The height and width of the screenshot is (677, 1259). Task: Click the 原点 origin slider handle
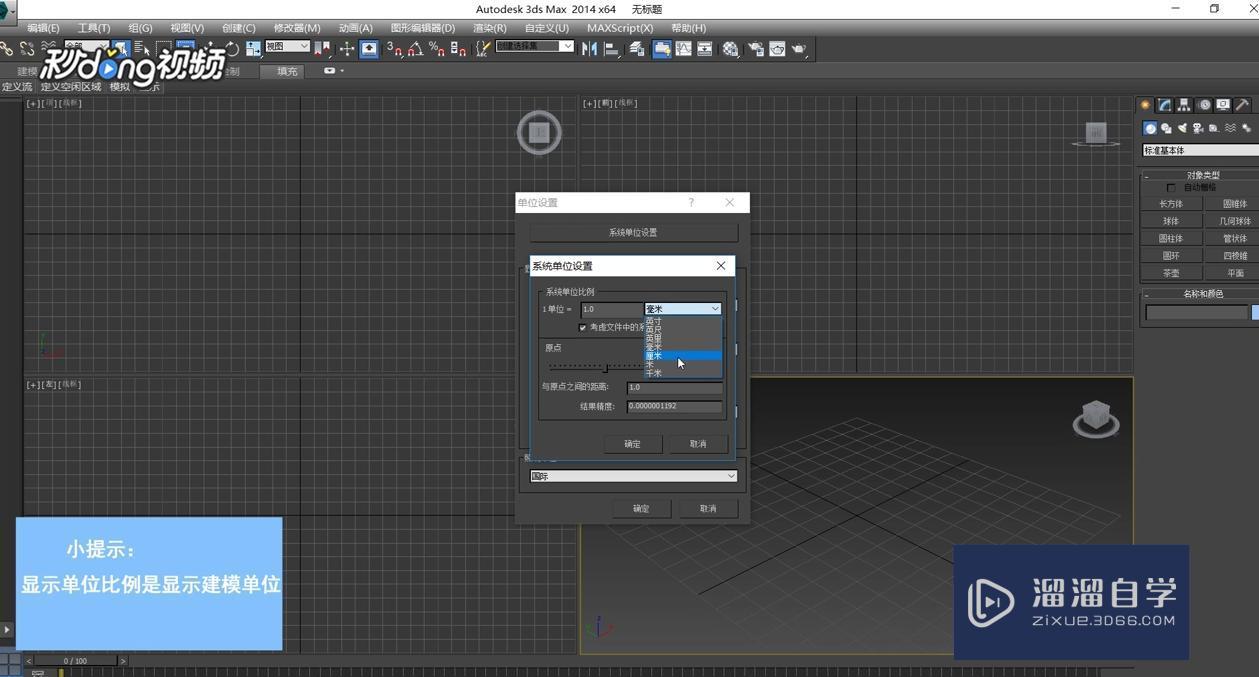click(x=606, y=367)
